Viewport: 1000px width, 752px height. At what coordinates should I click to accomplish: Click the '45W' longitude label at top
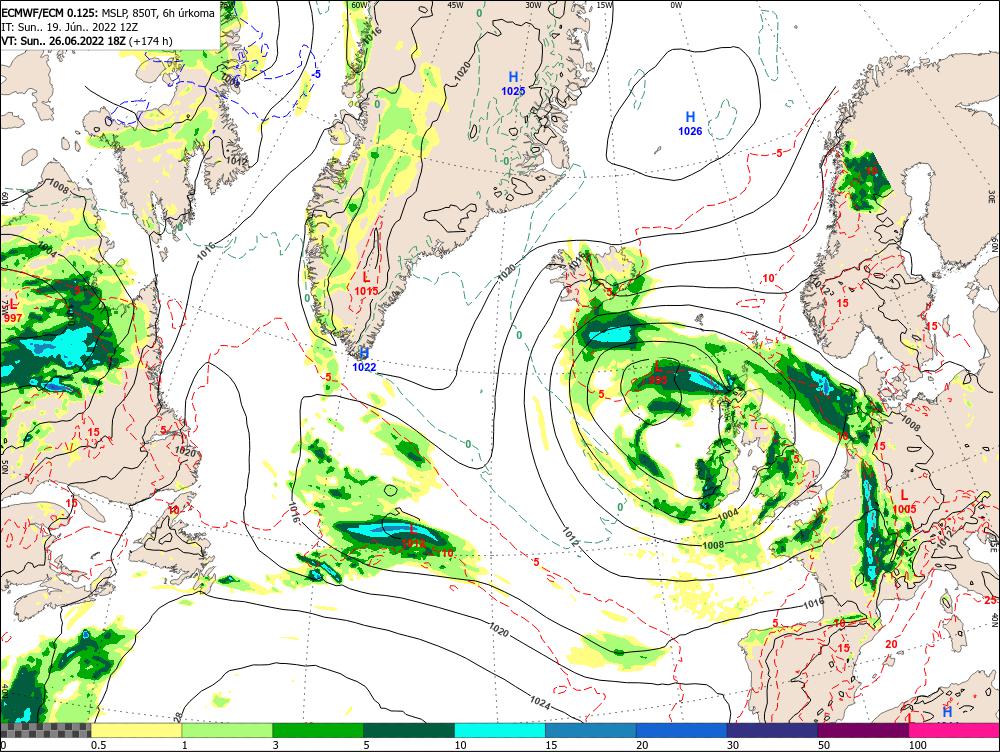(x=455, y=4)
